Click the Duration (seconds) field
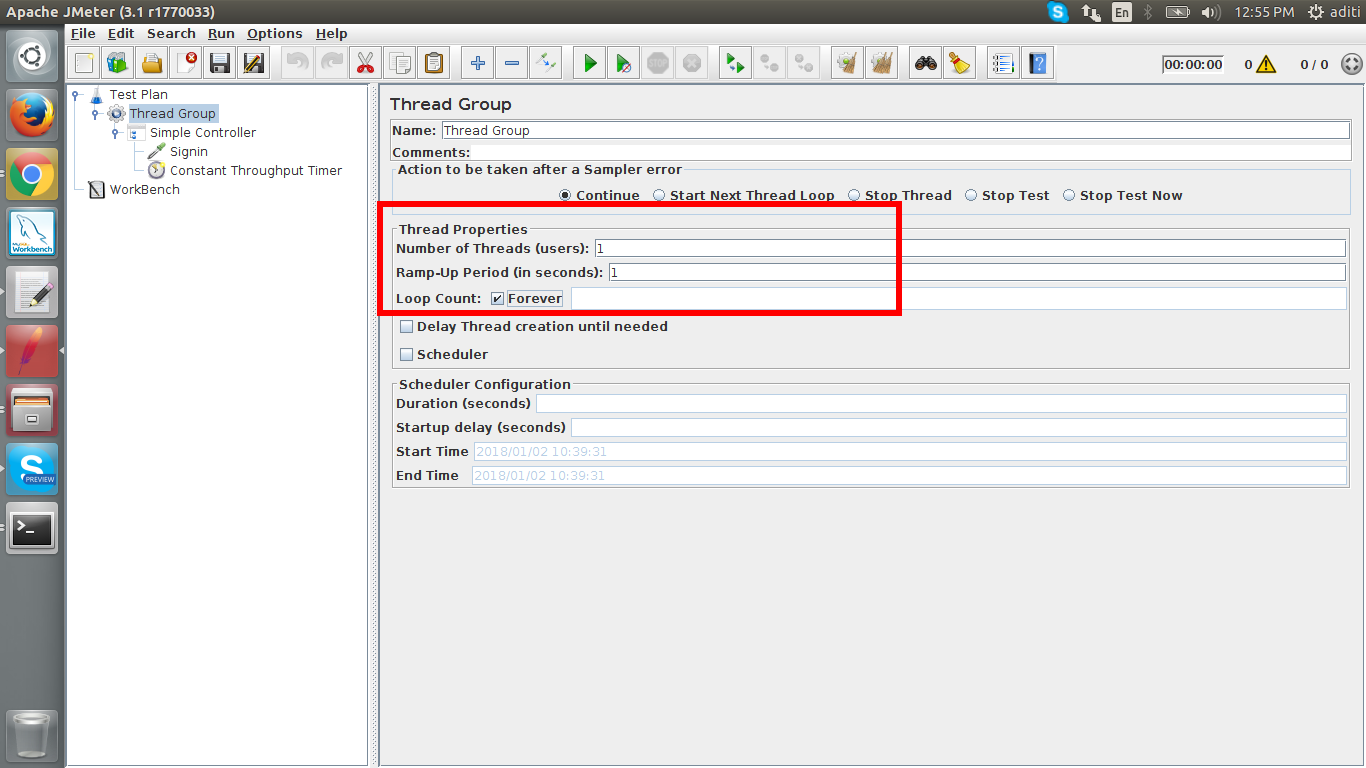Viewport: 1366px width, 768px height. [x=941, y=403]
